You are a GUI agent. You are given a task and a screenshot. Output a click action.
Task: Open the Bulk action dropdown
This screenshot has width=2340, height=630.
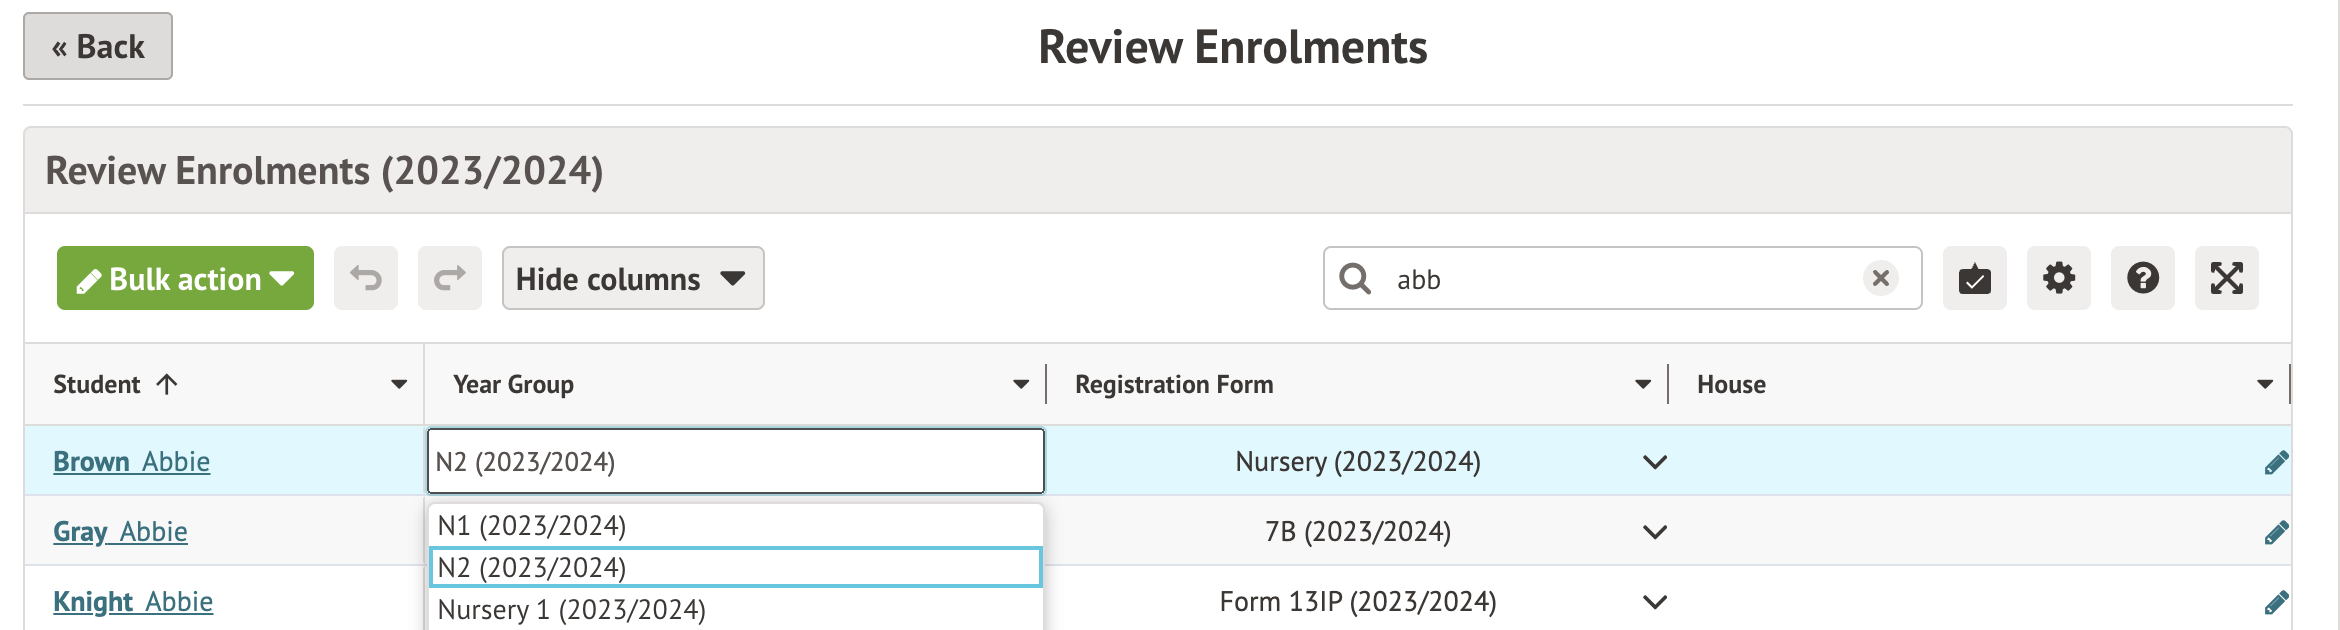tap(185, 278)
